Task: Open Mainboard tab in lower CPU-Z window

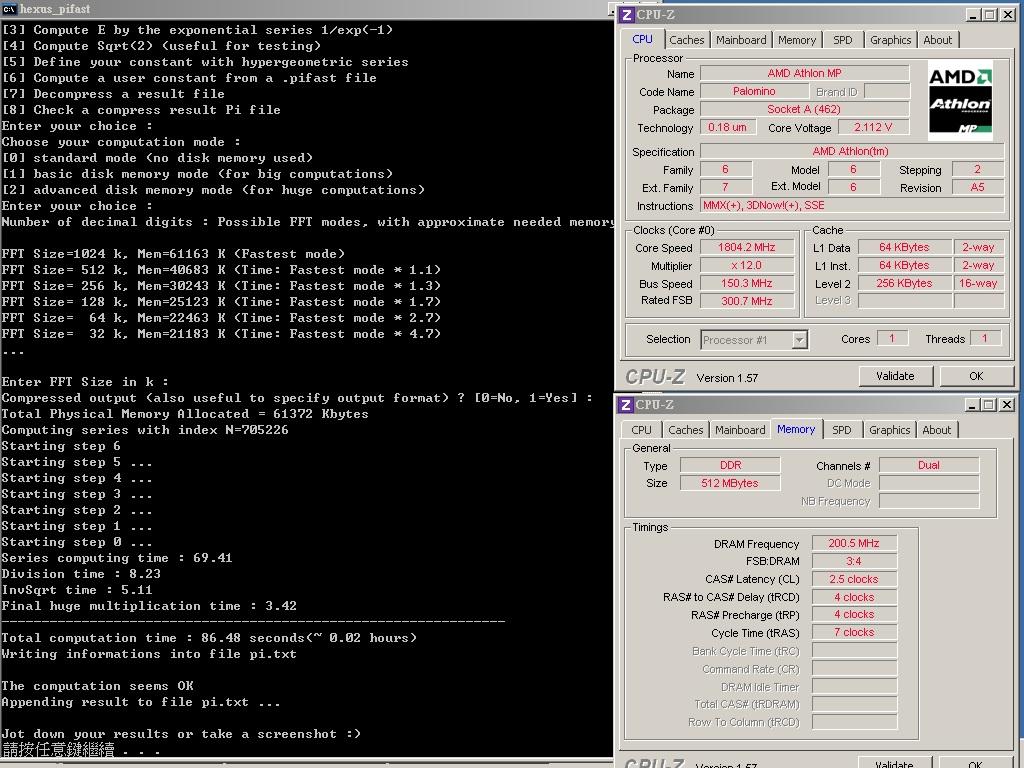Action: pos(740,430)
